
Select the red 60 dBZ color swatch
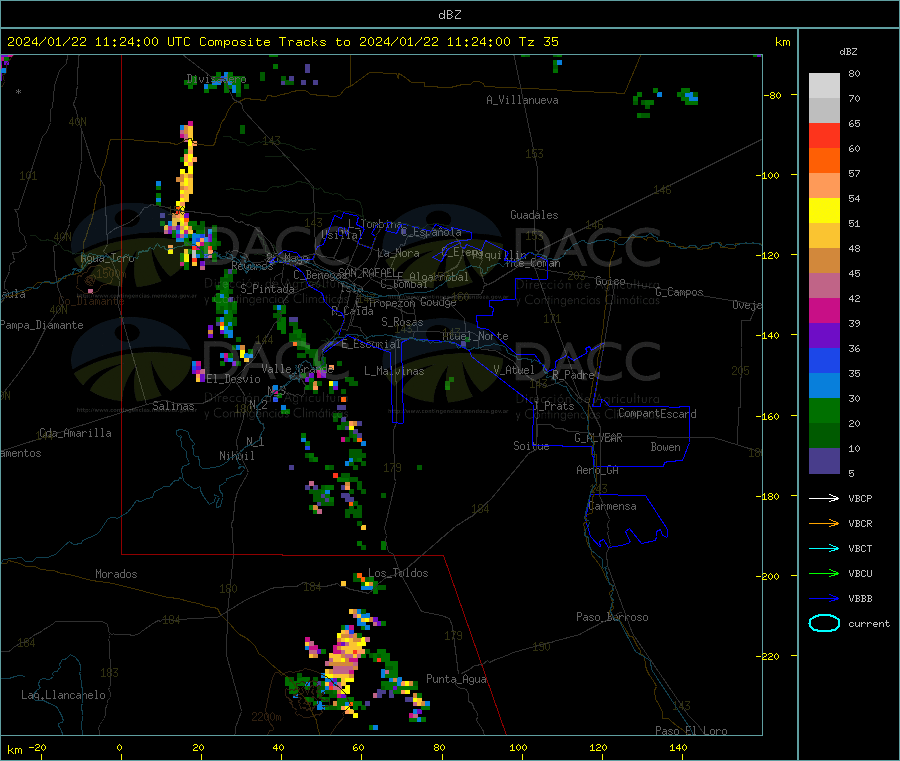point(824,135)
